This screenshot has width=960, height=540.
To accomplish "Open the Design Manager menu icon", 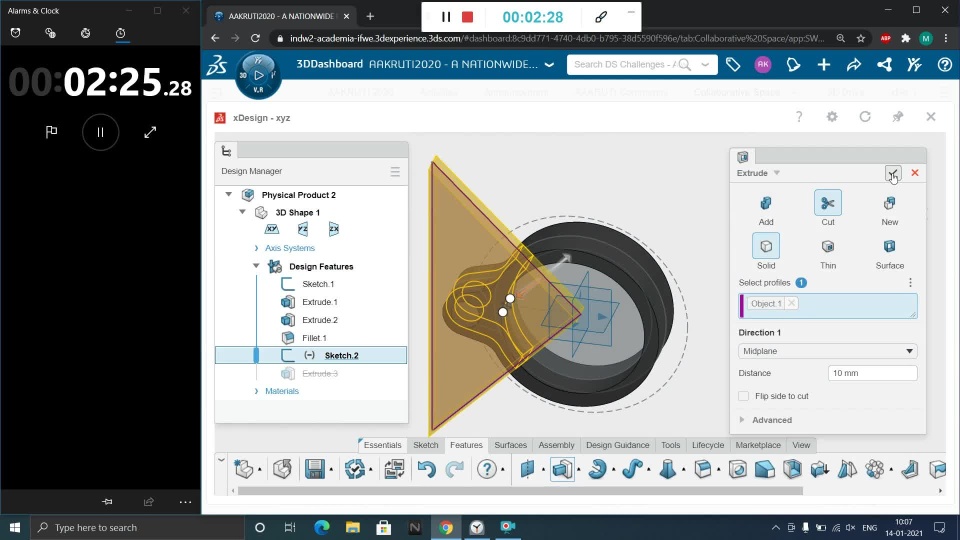I will point(395,171).
